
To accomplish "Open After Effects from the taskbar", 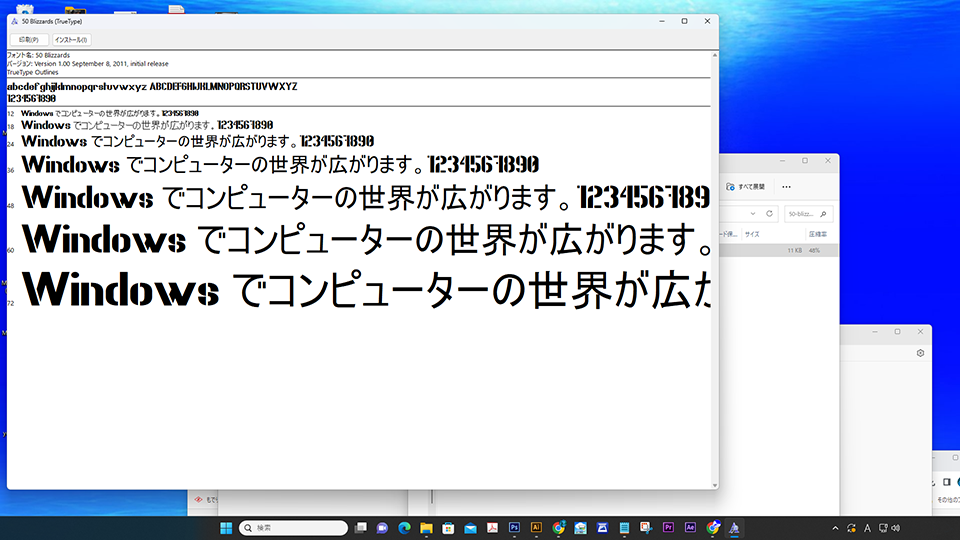I will [x=691, y=527].
